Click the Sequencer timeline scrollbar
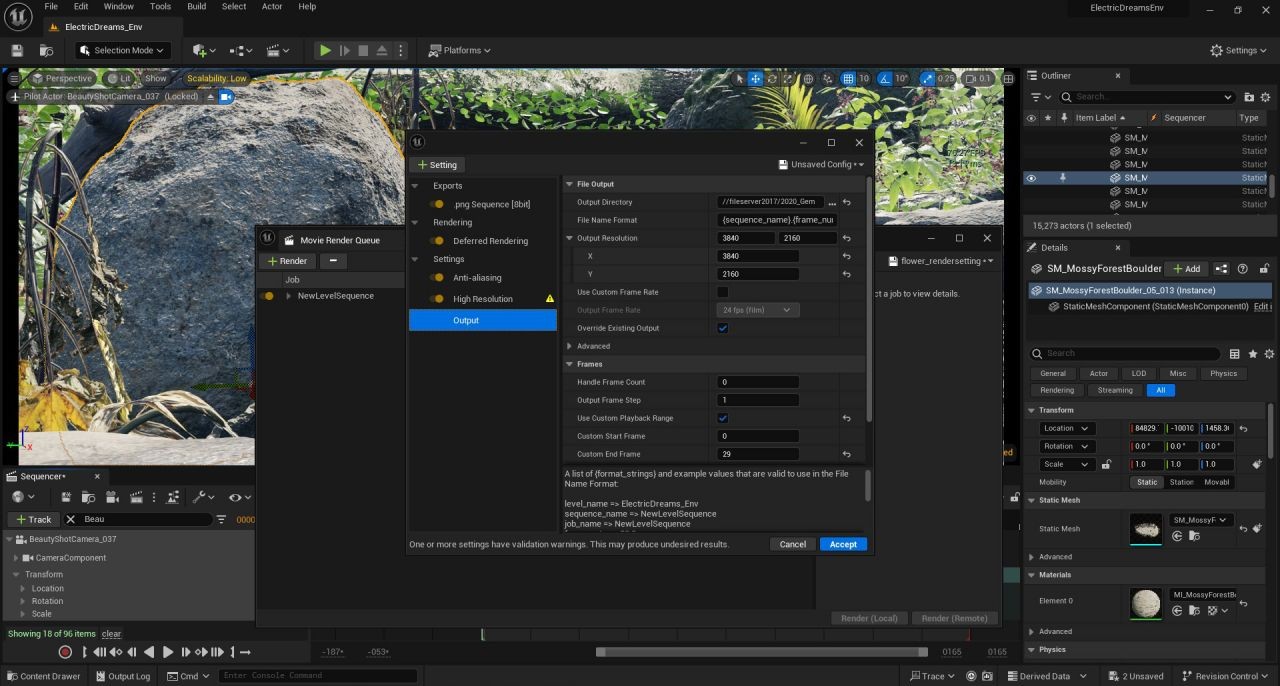This screenshot has height=686, width=1280. [760, 652]
